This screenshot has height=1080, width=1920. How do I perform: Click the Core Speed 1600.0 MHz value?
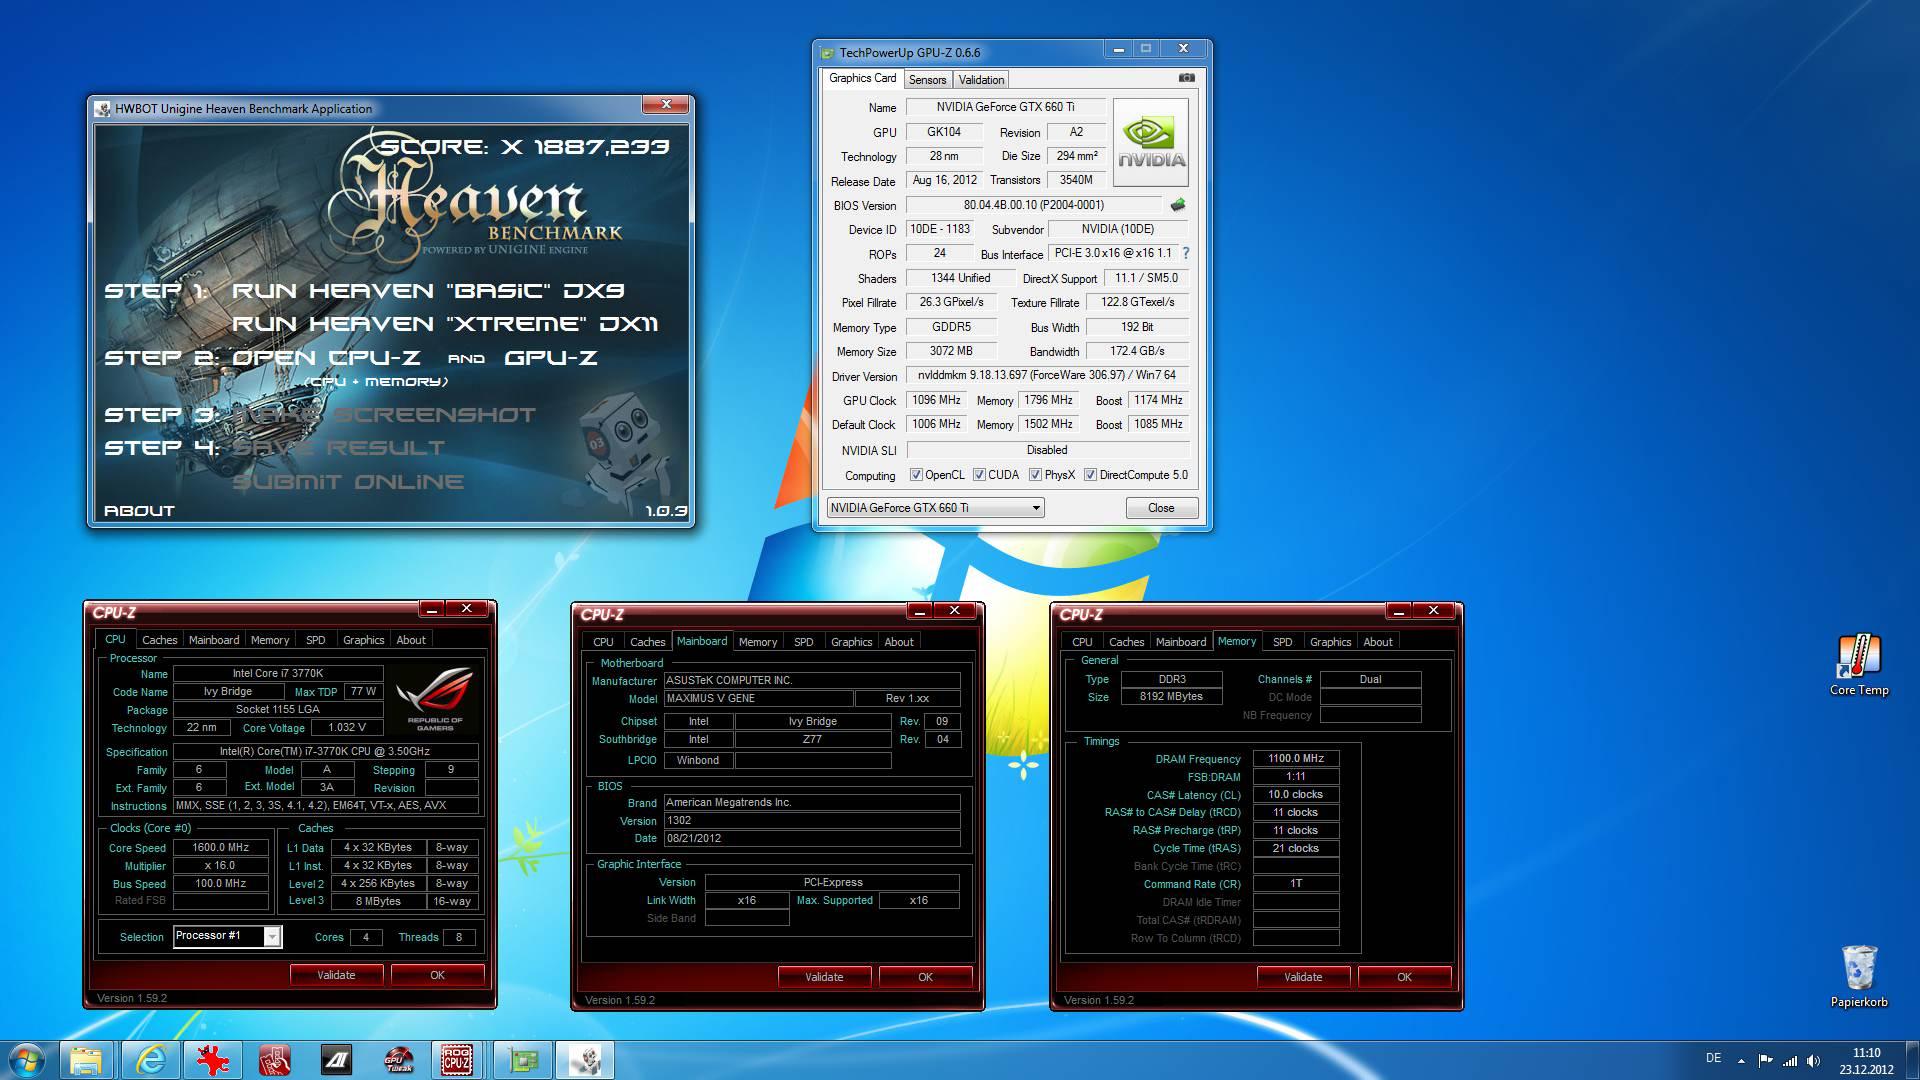point(221,847)
